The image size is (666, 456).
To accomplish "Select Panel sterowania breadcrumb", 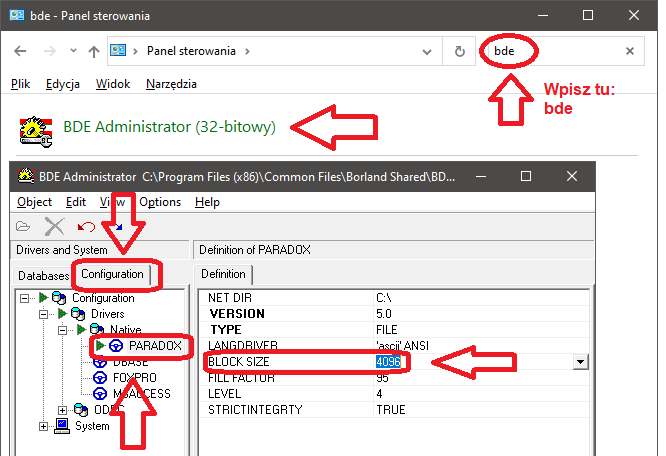I will click(191, 51).
